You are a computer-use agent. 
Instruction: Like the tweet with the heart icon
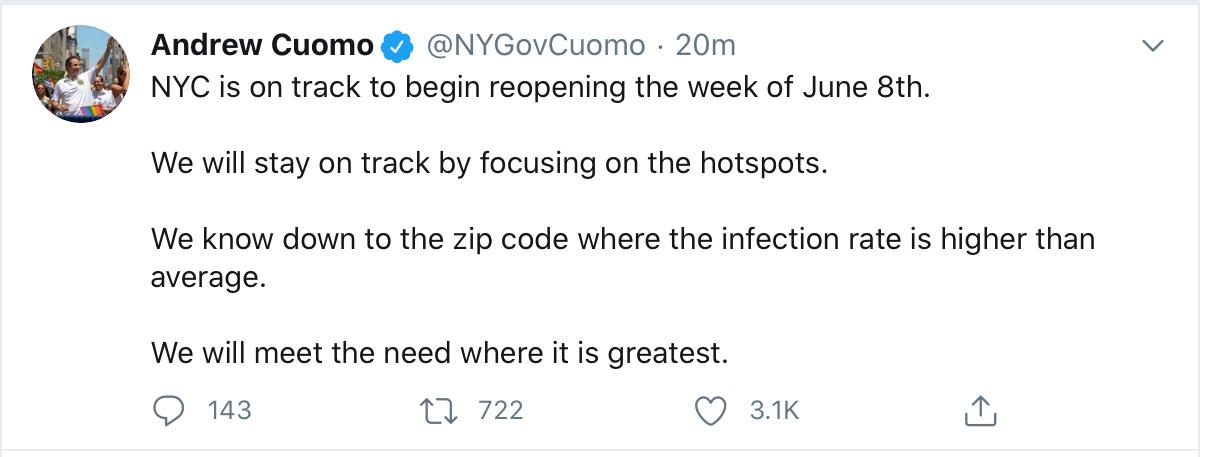(711, 410)
